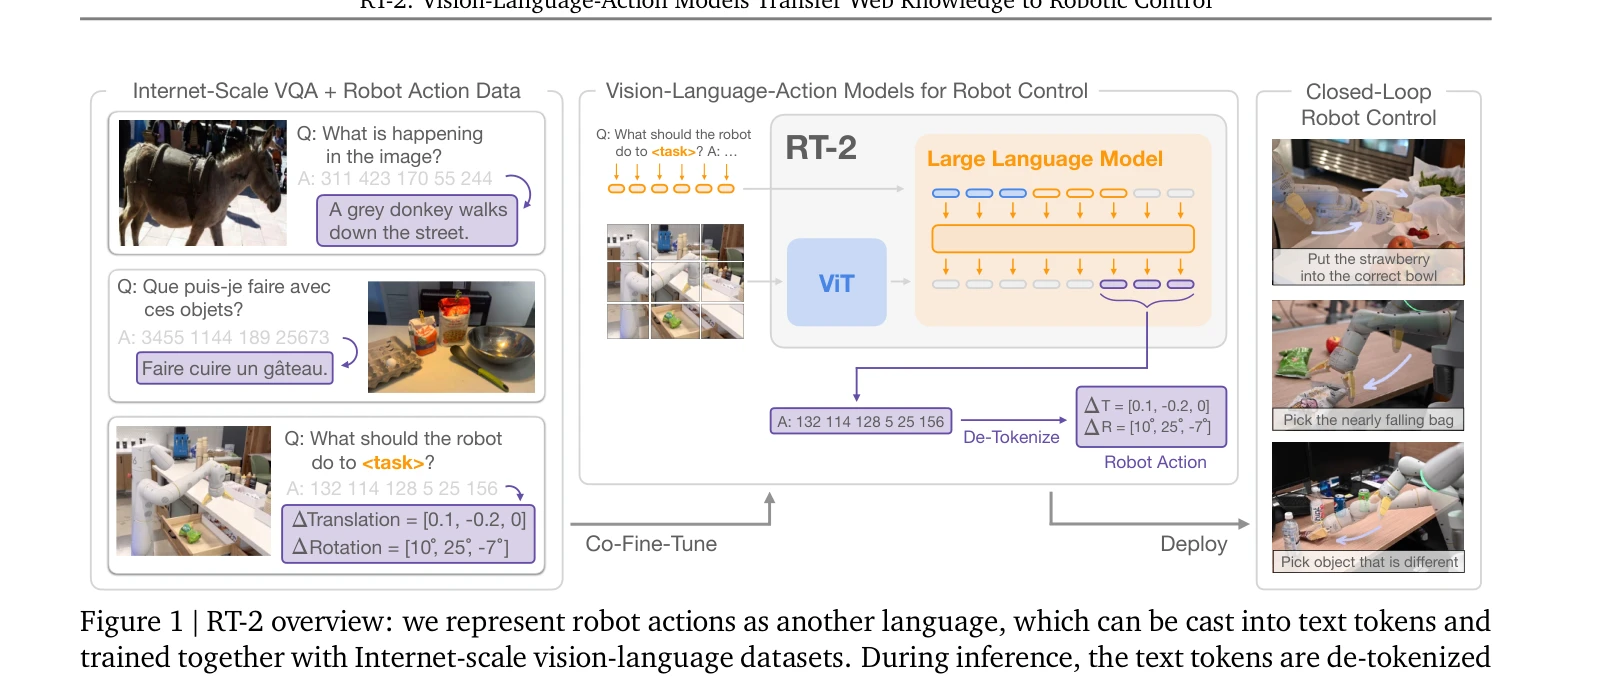The width and height of the screenshot is (1624, 680).
Task: Click the 'Large Language Model' heading
Action: tap(1044, 159)
